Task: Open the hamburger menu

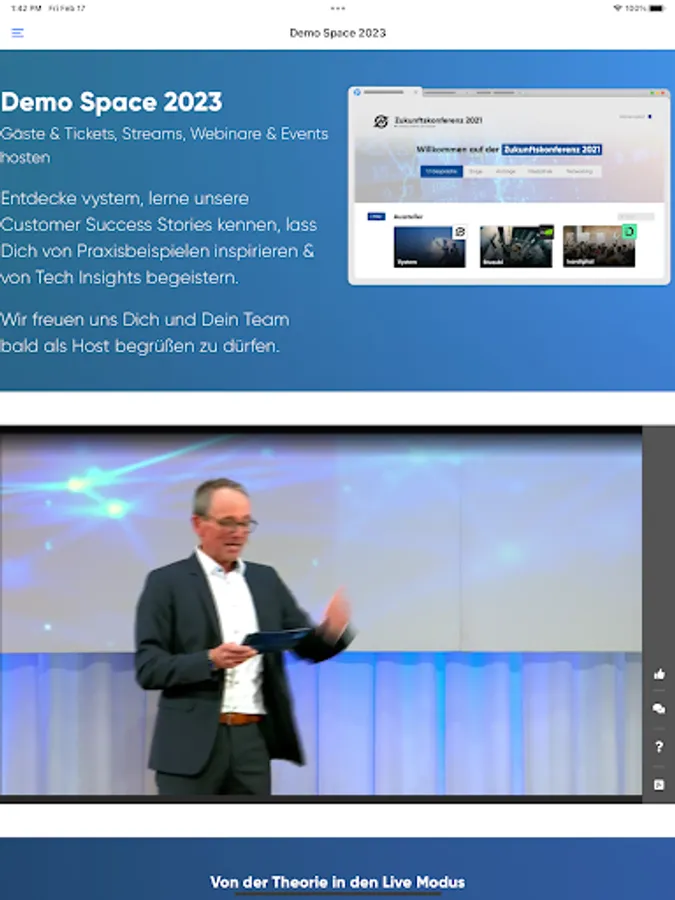Action: pyautogui.click(x=18, y=33)
